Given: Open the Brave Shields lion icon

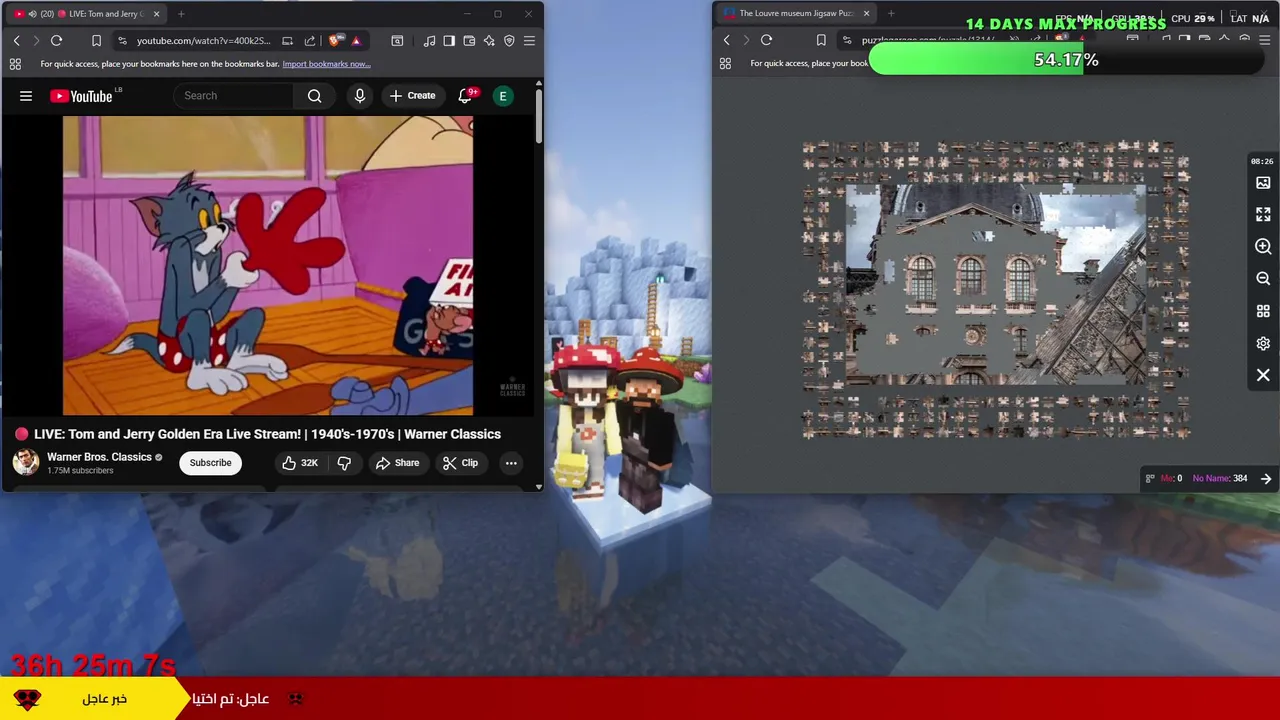Looking at the screenshot, I should [x=335, y=40].
